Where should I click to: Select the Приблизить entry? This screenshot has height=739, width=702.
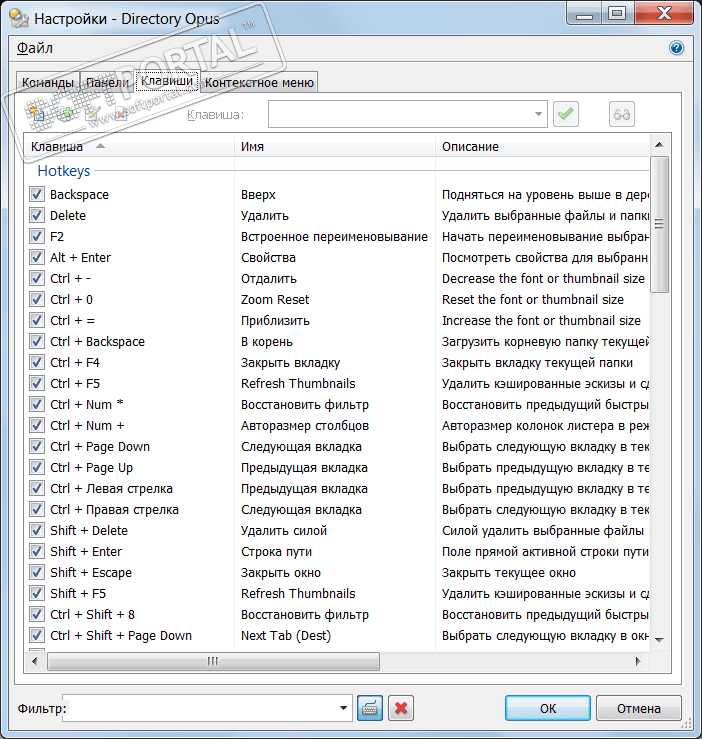(x=275, y=320)
